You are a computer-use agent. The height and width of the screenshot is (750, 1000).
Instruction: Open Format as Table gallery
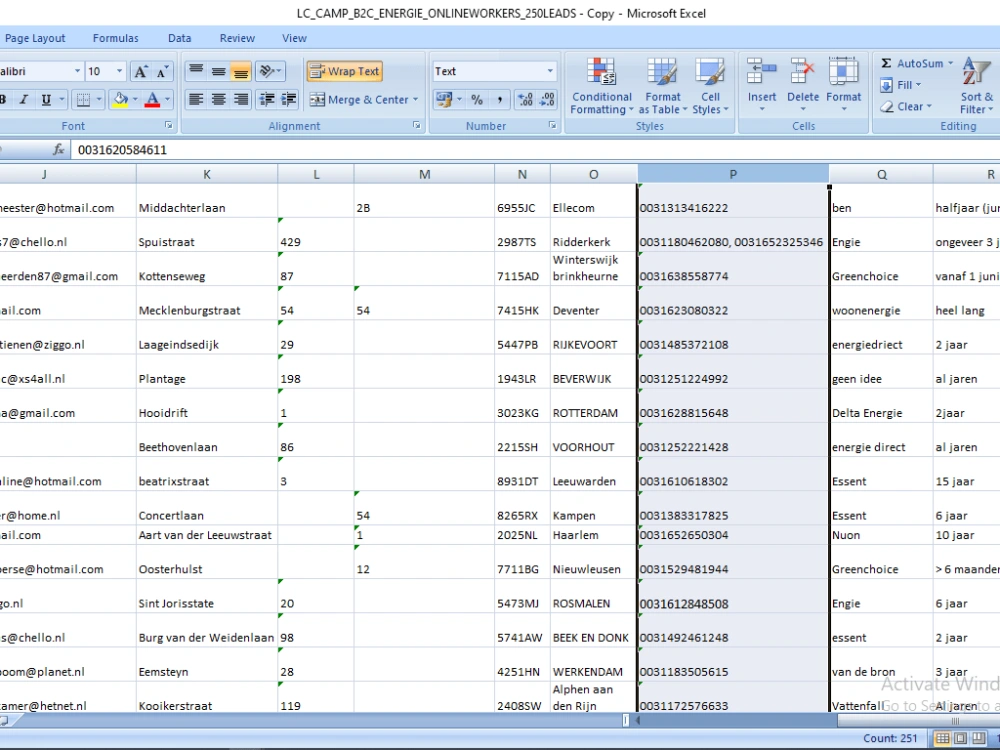(663, 87)
